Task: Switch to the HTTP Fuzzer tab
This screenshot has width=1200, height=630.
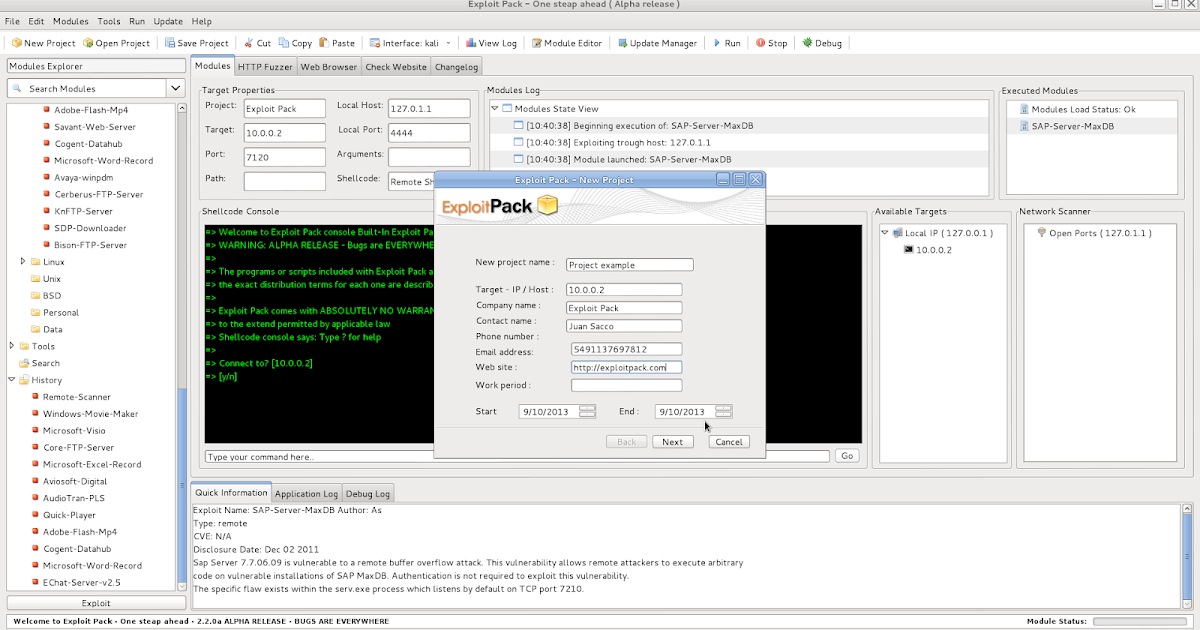Action: [265, 67]
